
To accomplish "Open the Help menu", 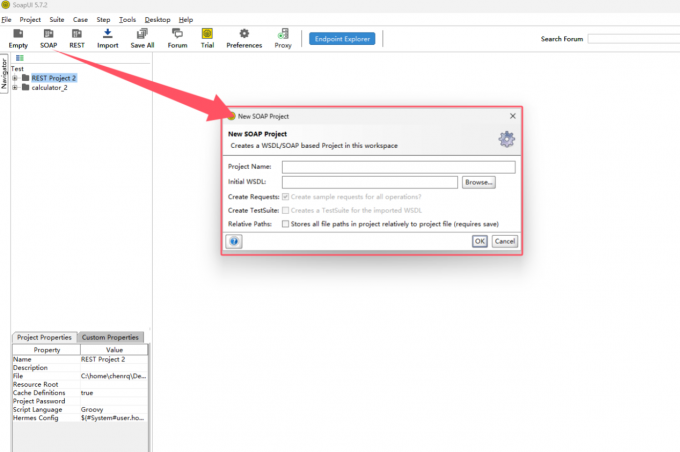I will click(x=186, y=20).
